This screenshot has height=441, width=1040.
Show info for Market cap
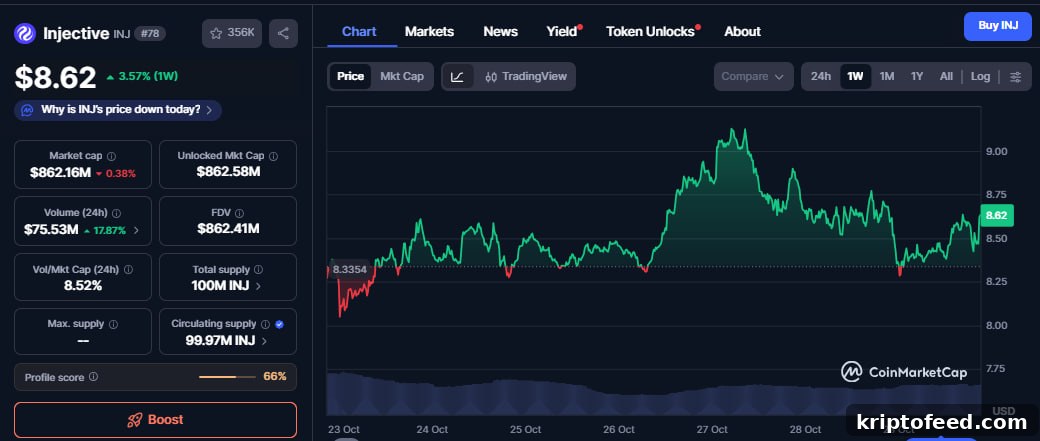(111, 157)
